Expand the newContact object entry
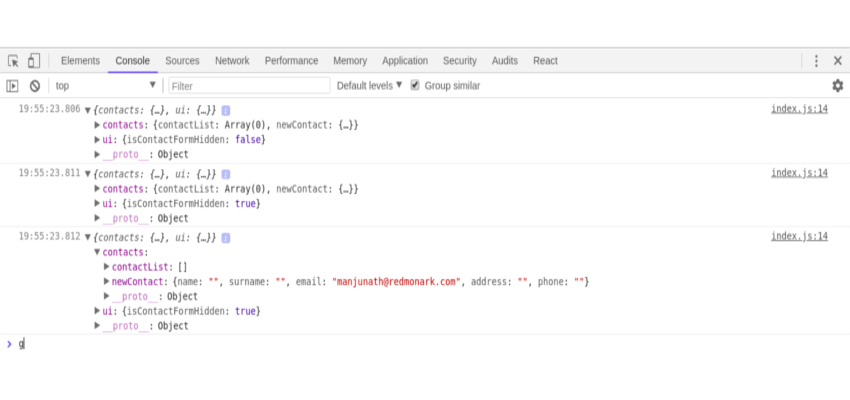 (x=107, y=282)
